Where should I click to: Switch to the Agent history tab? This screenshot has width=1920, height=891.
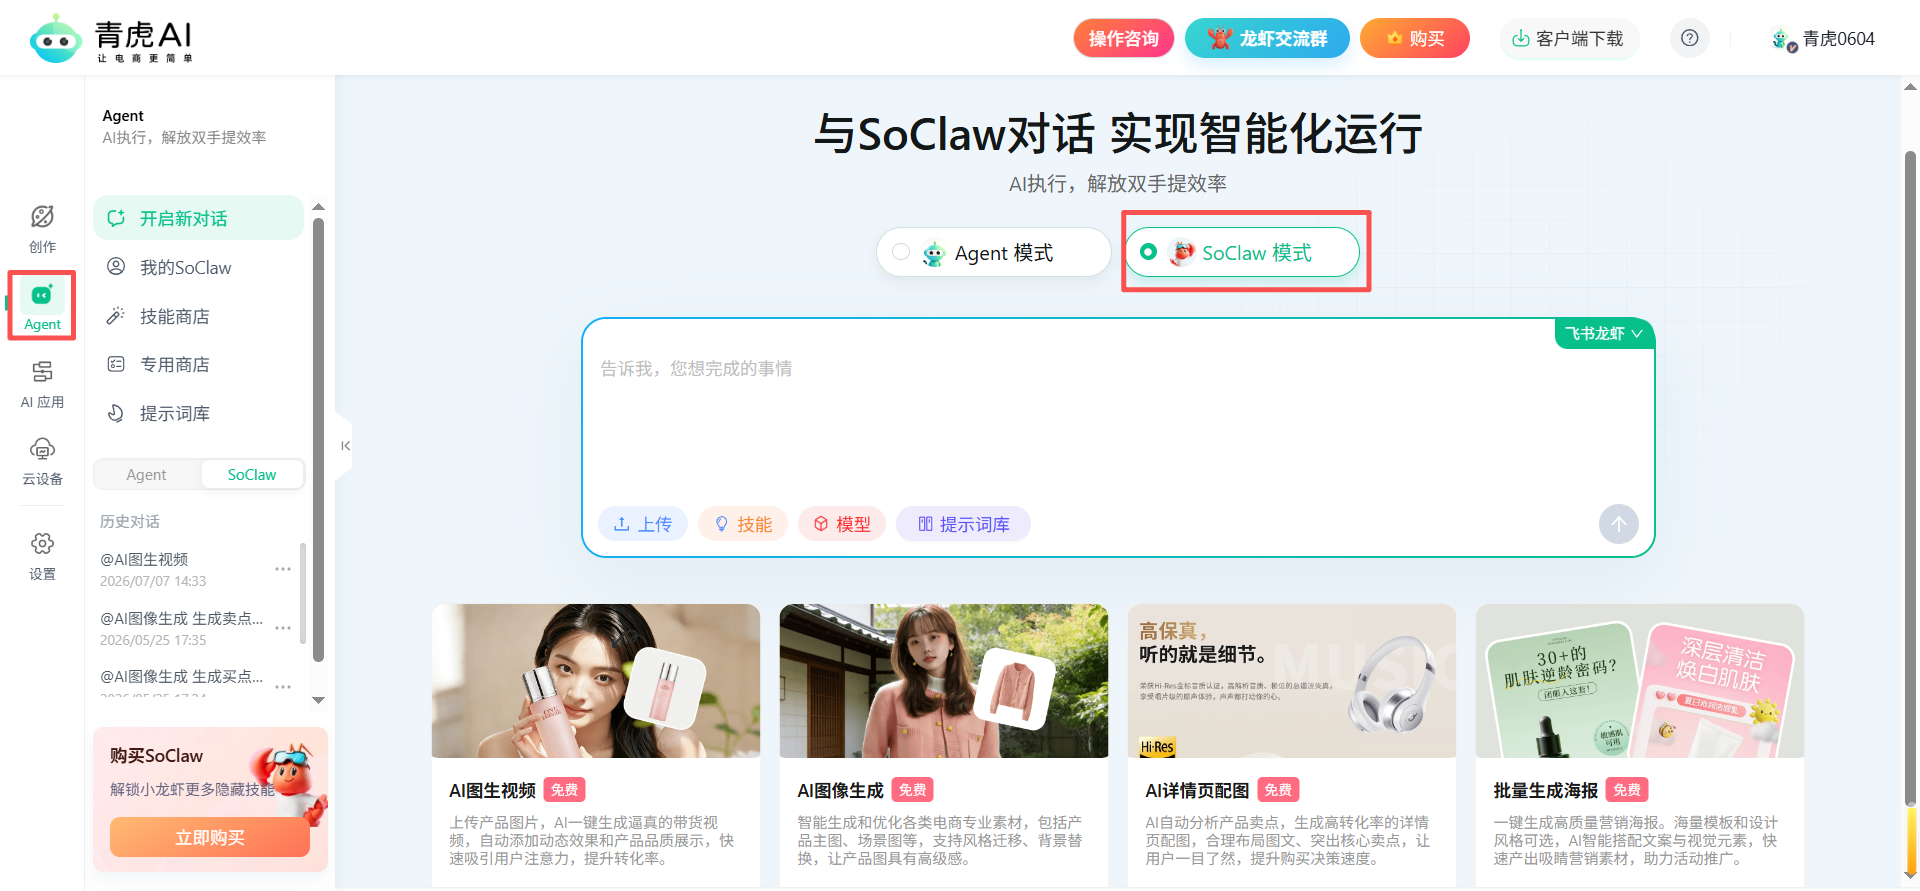[146, 475]
